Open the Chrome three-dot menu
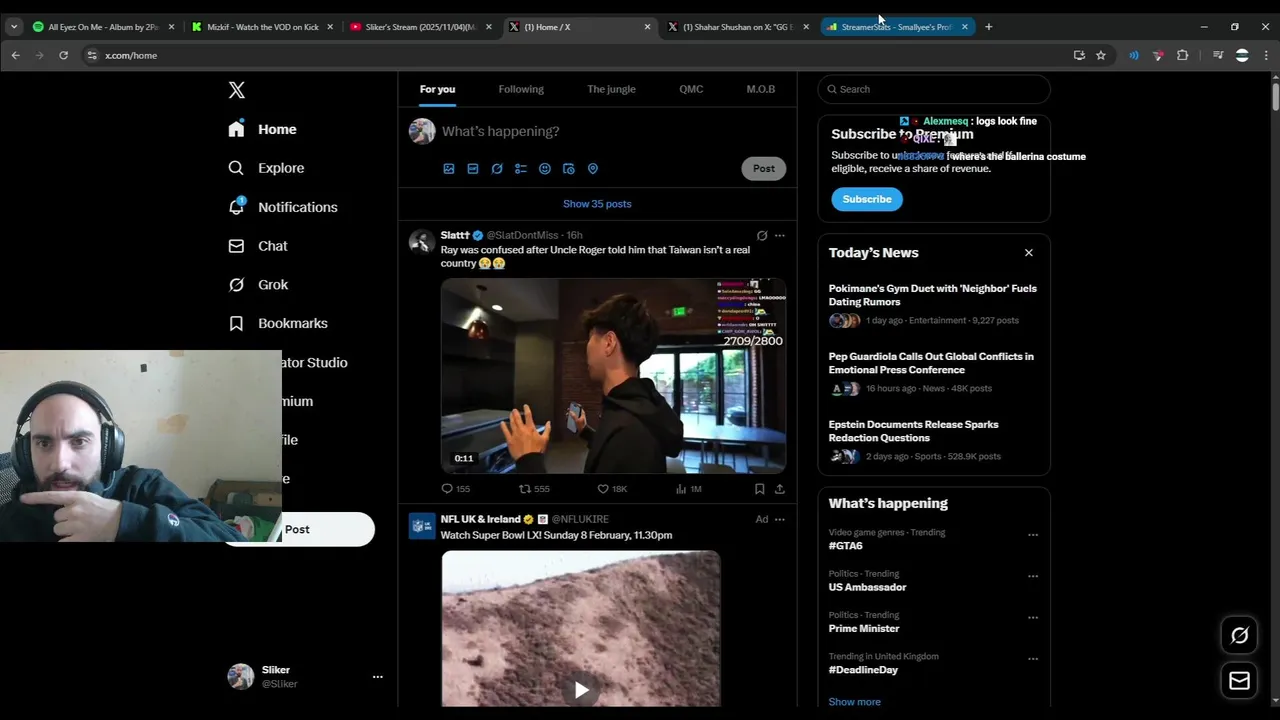 pyautogui.click(x=1266, y=55)
